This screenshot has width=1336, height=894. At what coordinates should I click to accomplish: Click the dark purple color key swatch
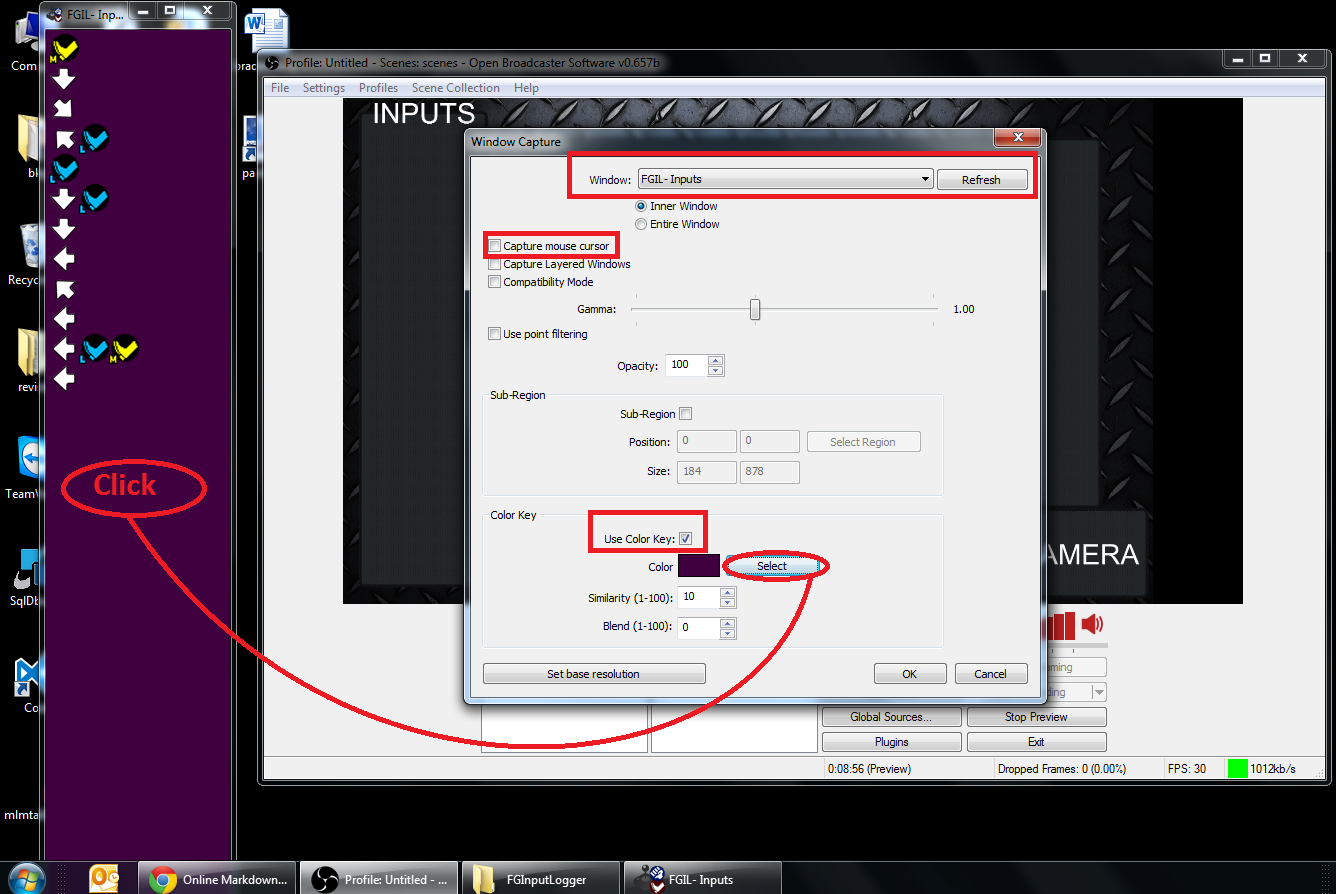tap(699, 566)
